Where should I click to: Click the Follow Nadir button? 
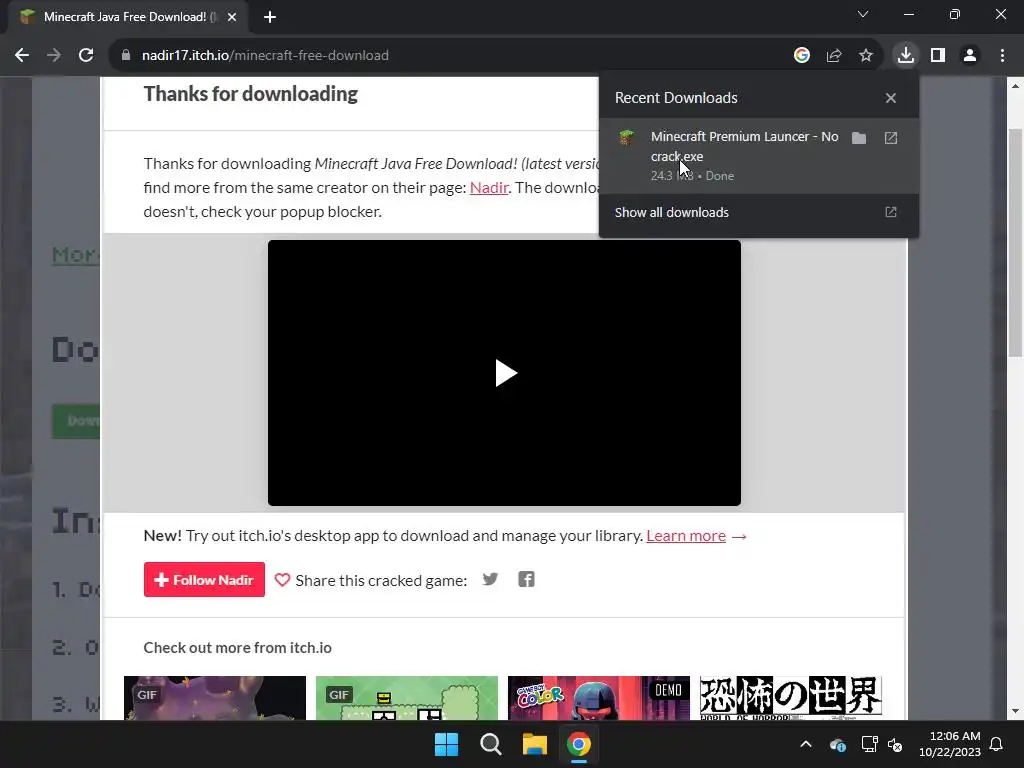(x=204, y=579)
